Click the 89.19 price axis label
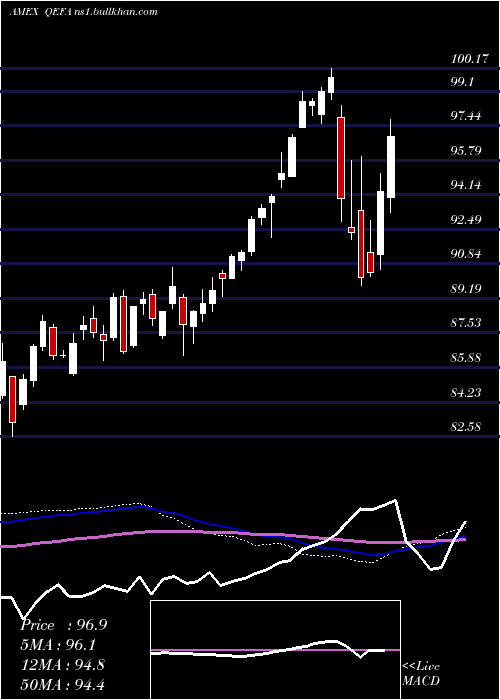 point(466,289)
